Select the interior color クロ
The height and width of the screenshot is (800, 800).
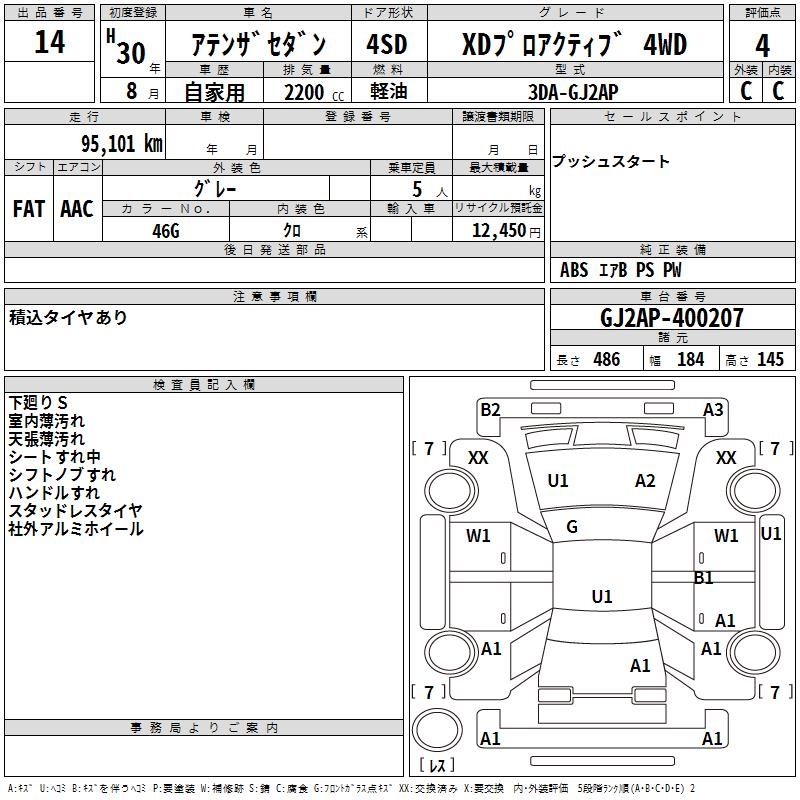(x=292, y=231)
